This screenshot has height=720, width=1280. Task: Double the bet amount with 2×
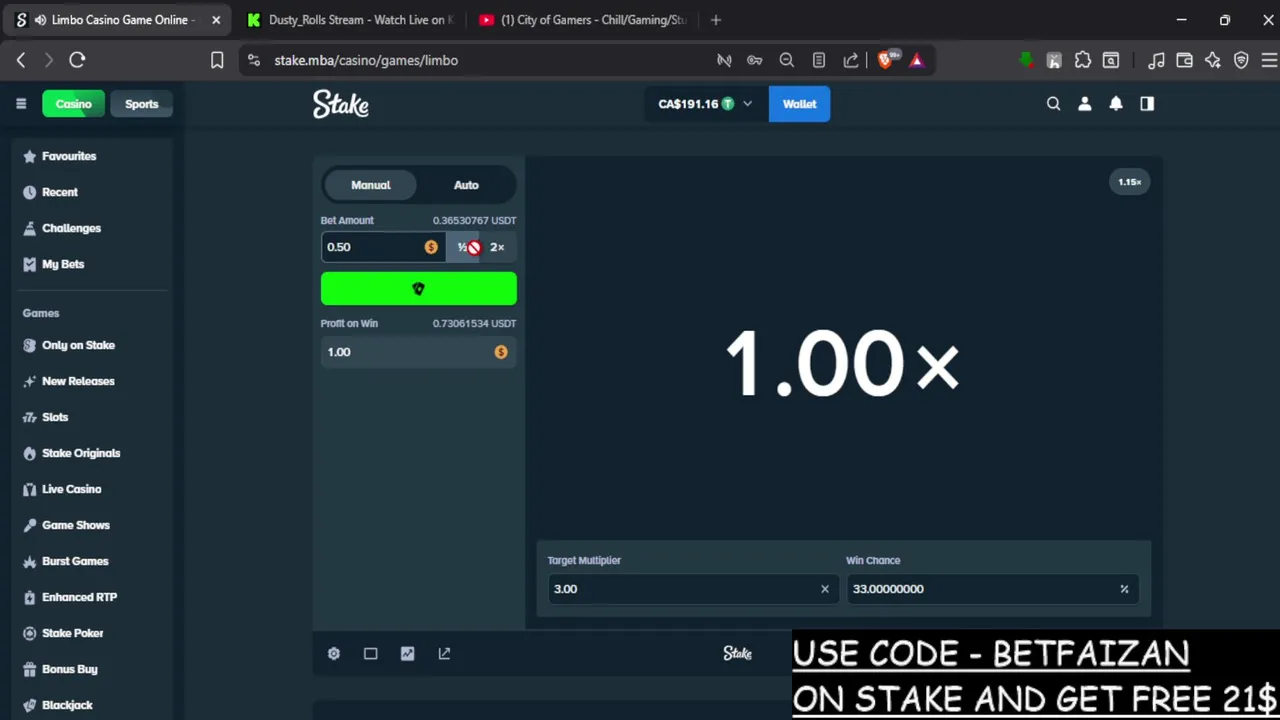click(x=497, y=247)
